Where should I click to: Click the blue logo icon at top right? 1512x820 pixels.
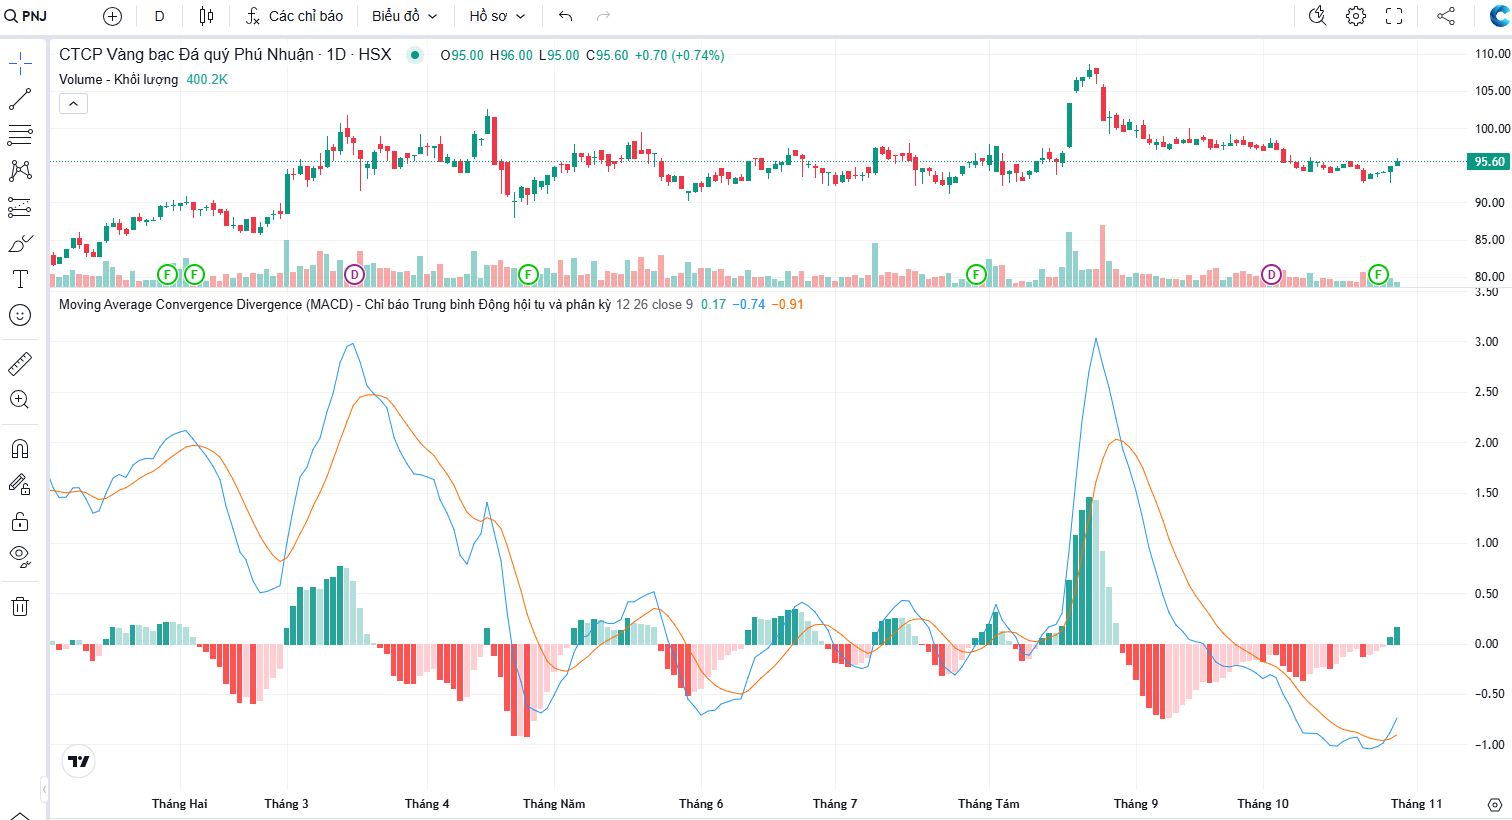point(1500,16)
